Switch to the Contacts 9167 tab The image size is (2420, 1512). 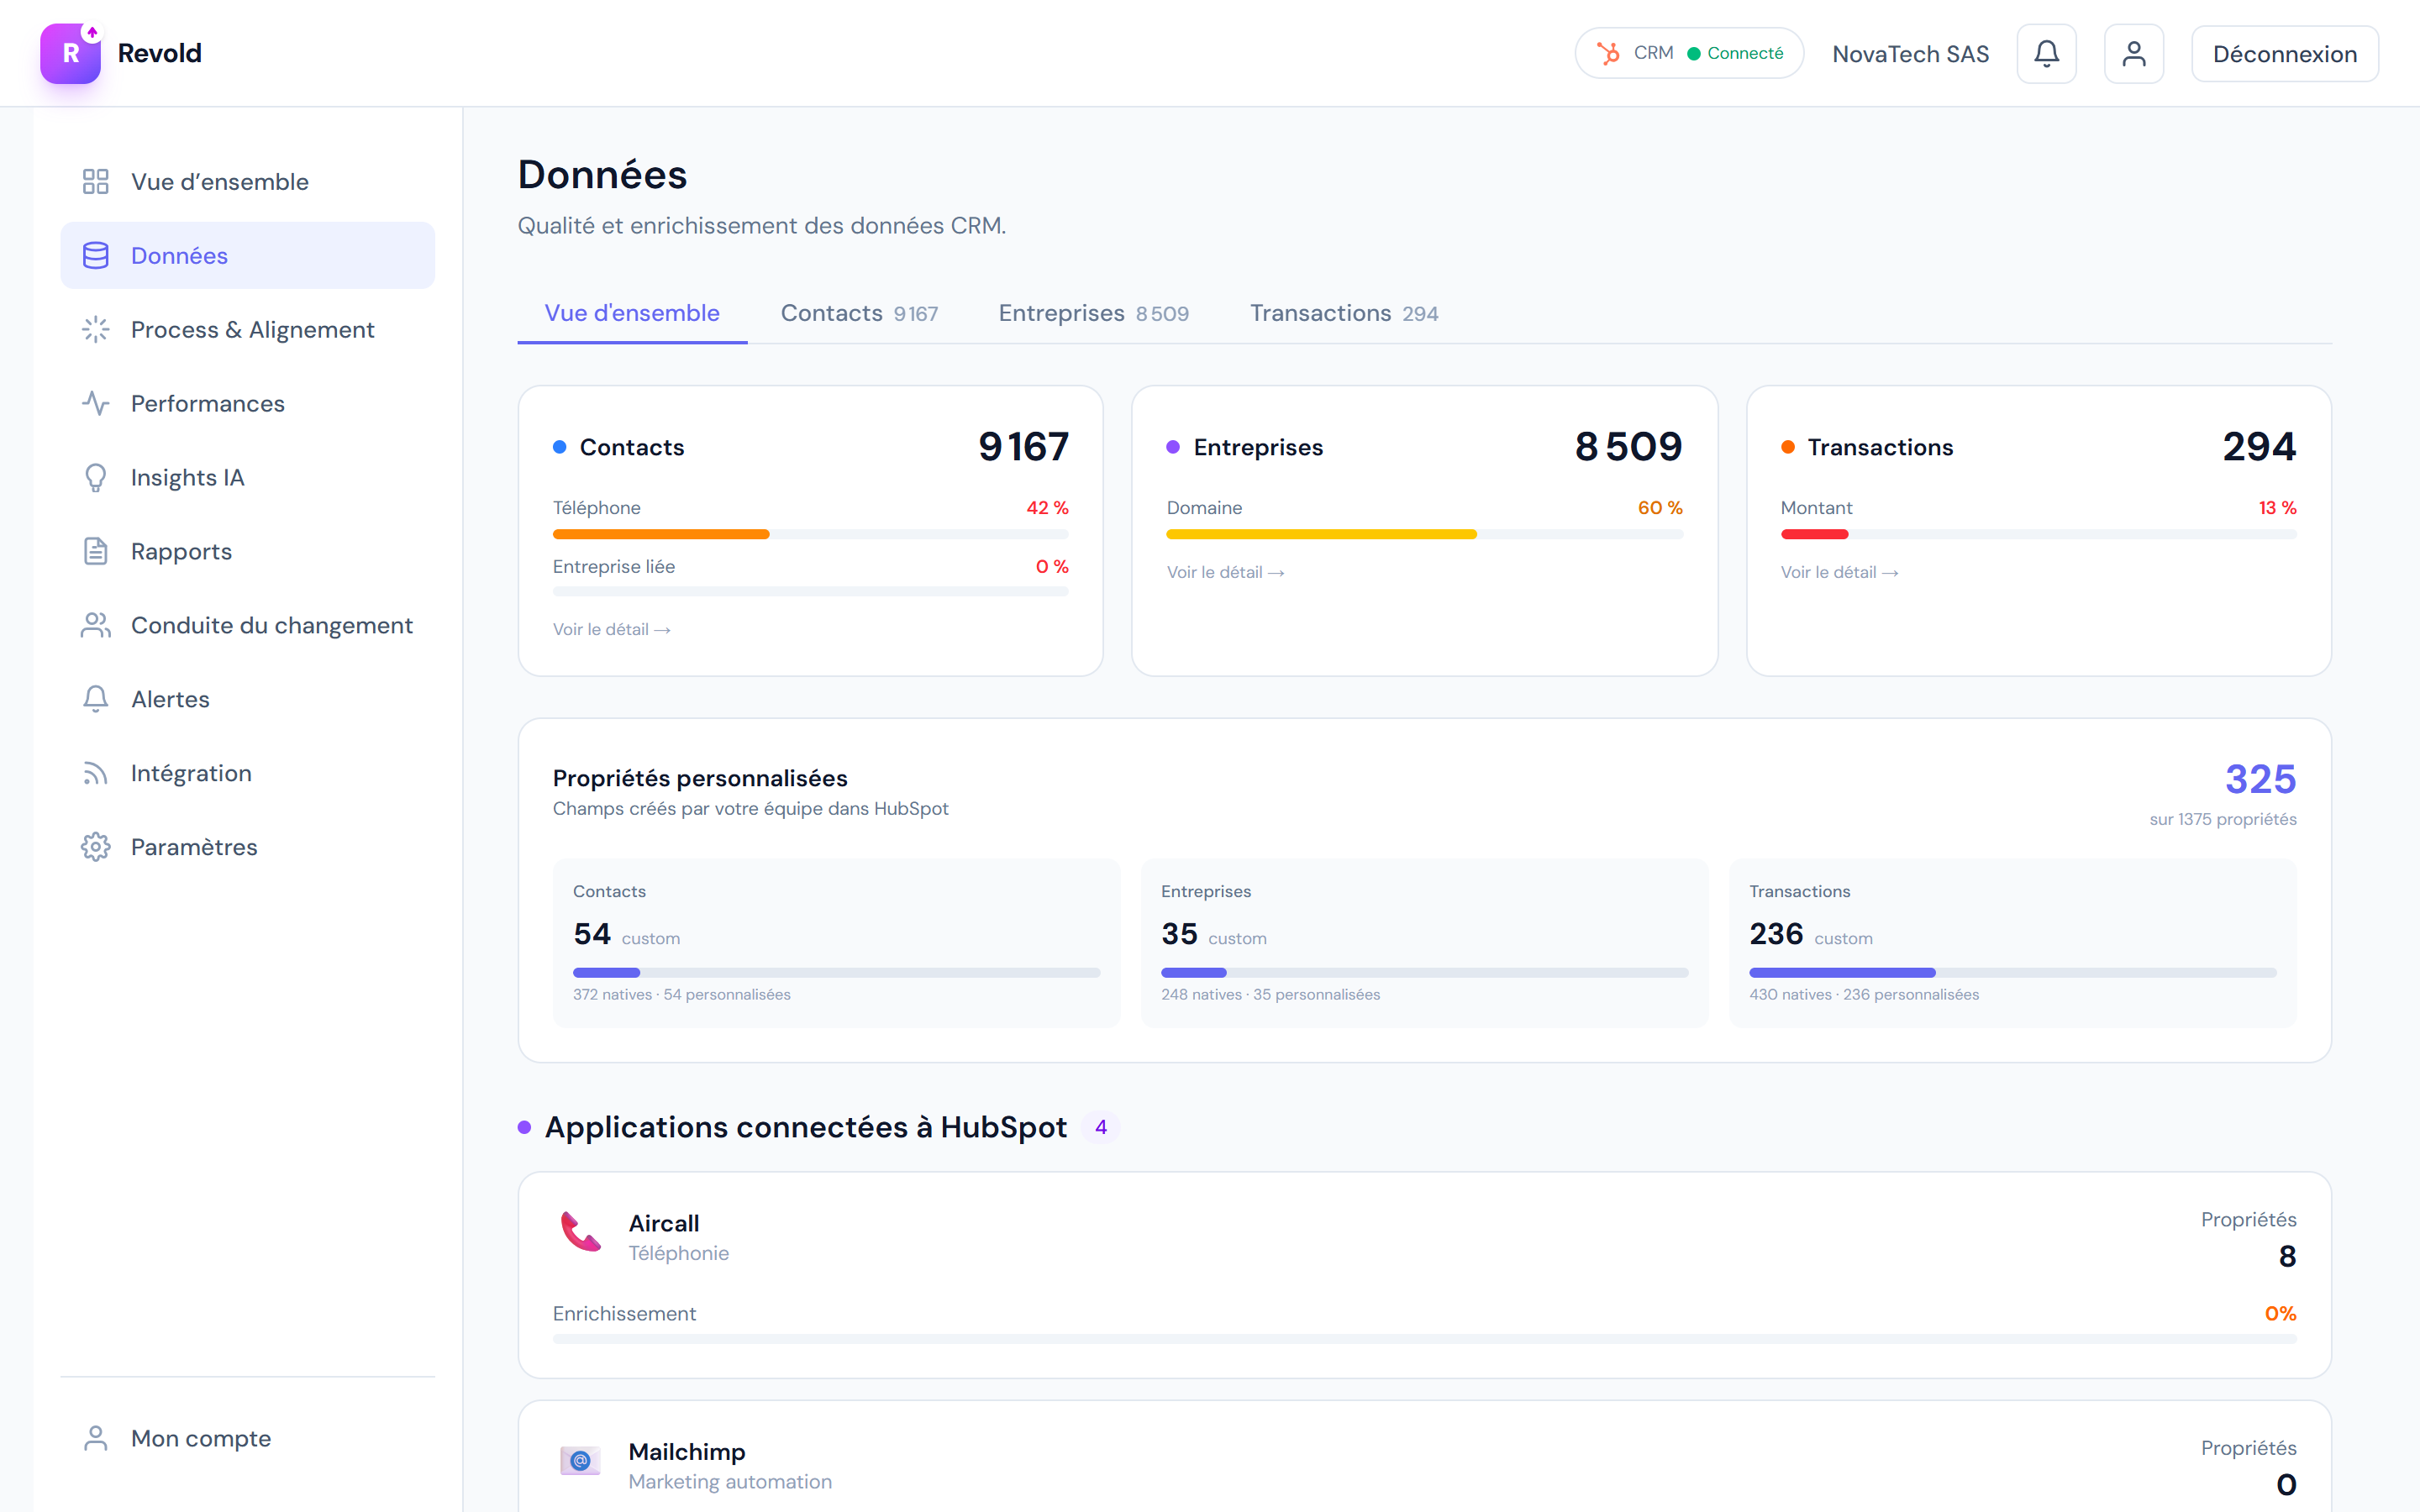pyautogui.click(x=859, y=314)
